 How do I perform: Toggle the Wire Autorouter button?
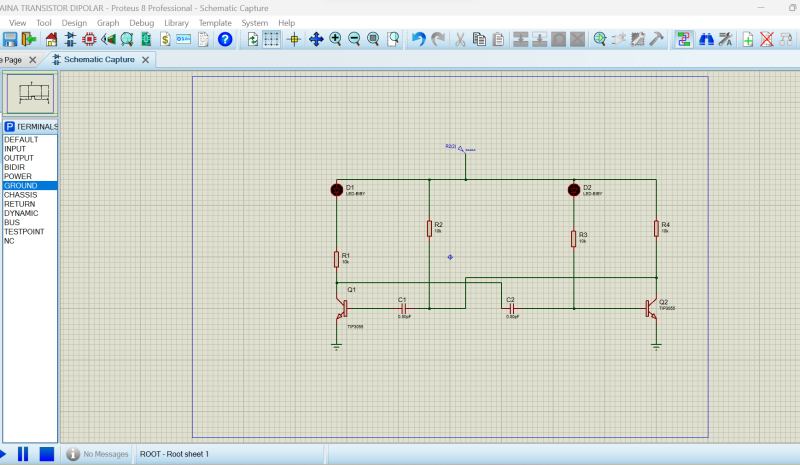click(684, 40)
